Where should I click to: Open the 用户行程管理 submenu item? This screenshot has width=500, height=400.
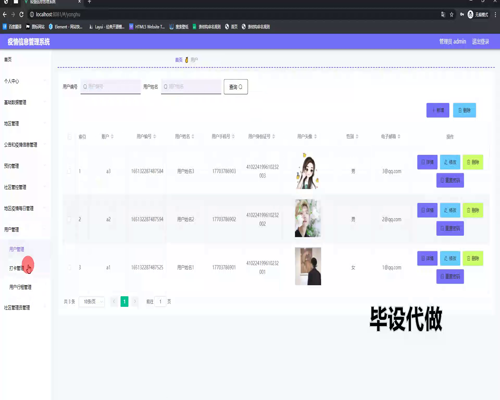(x=25, y=287)
